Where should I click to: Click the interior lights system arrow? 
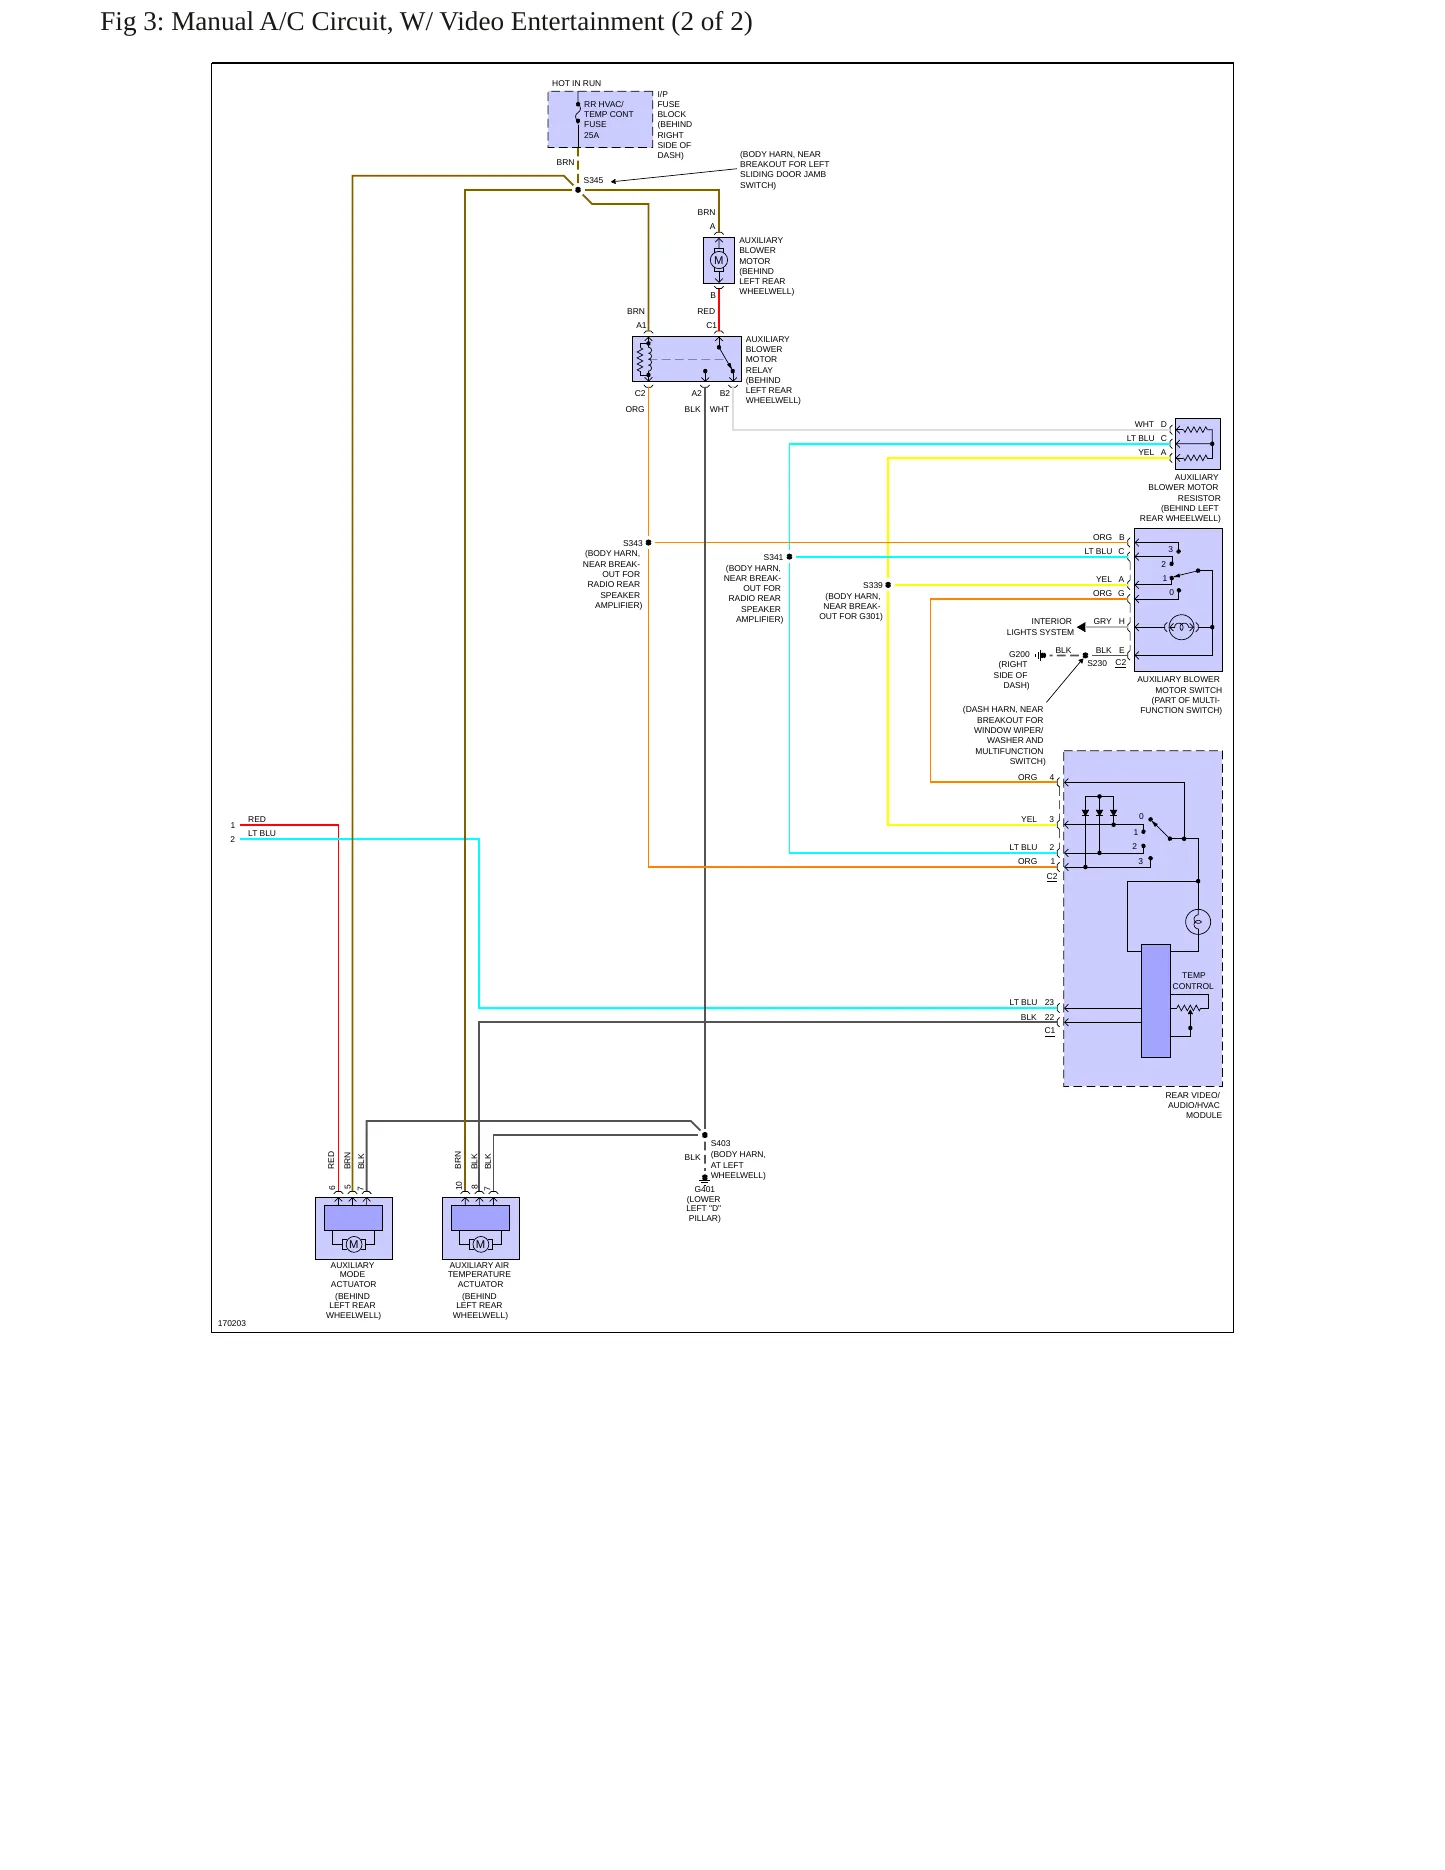pyautogui.click(x=1081, y=628)
